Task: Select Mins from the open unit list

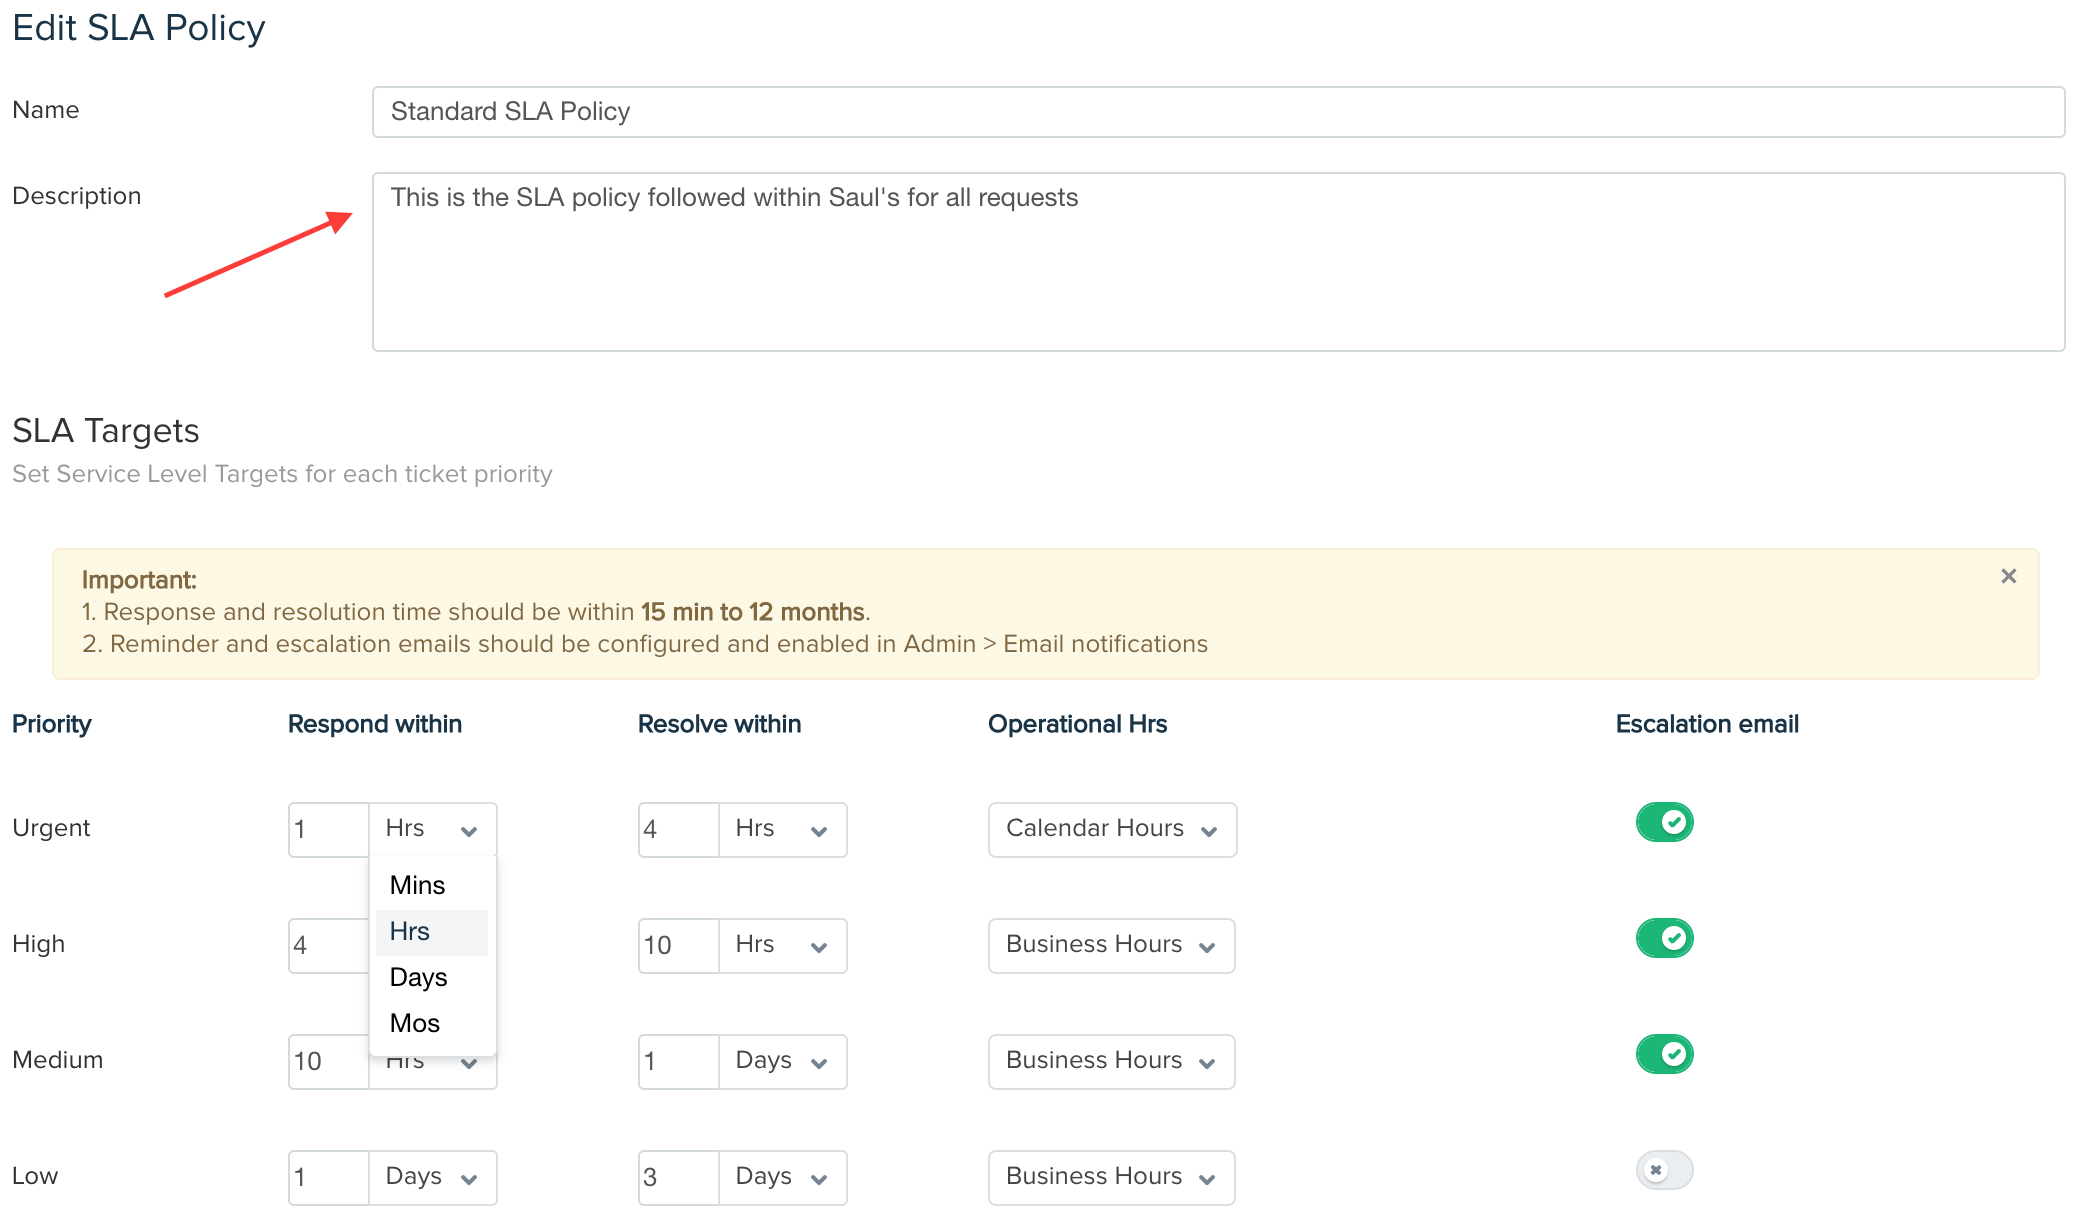Action: (418, 885)
